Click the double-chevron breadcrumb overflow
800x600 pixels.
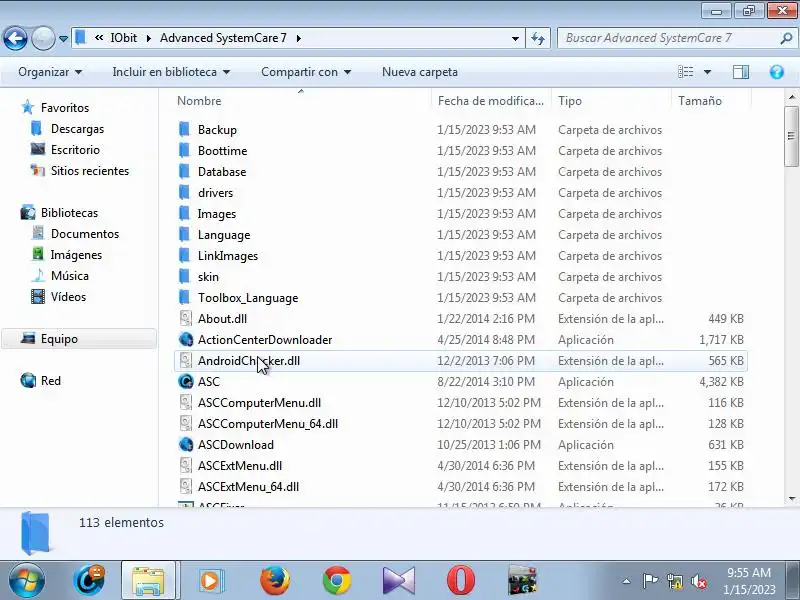click(x=99, y=38)
